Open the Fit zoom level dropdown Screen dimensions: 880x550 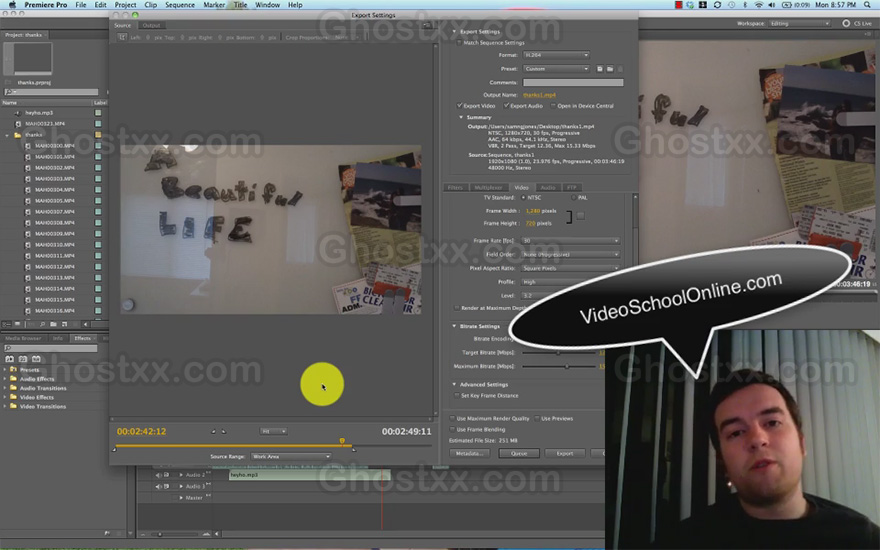click(273, 432)
